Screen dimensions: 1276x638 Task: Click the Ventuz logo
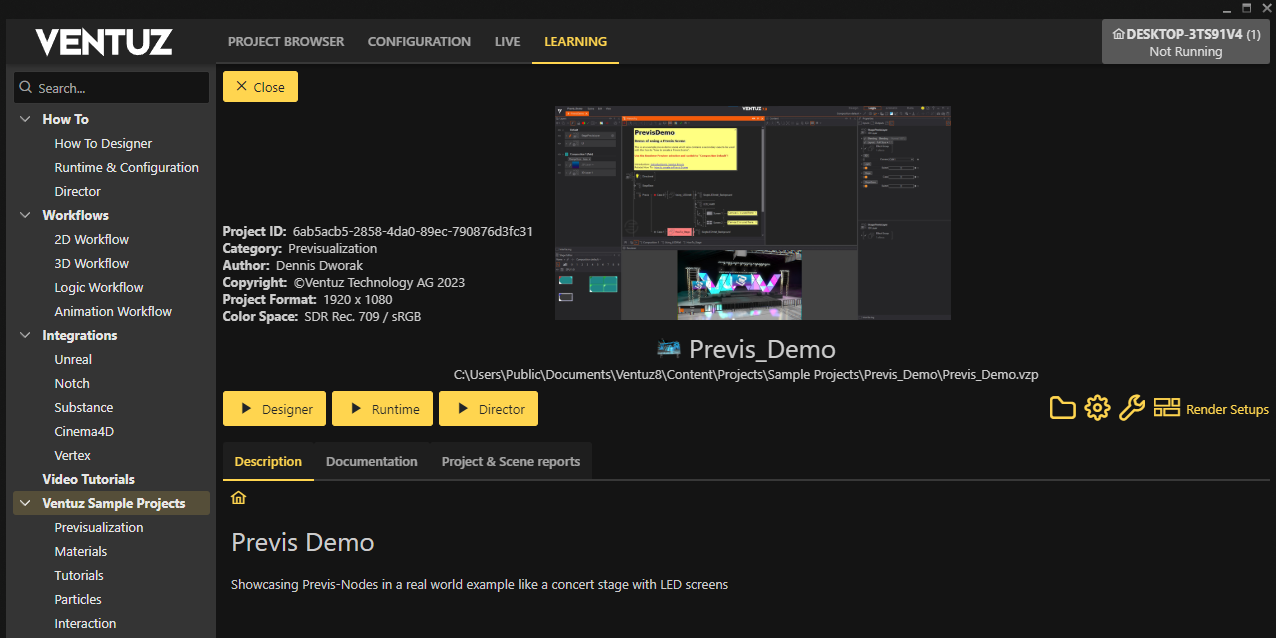104,42
